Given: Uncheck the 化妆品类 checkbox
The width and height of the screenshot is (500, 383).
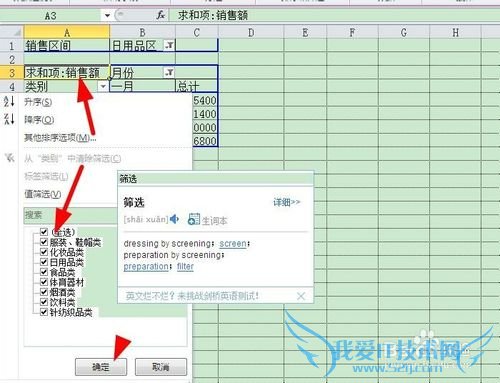Looking at the screenshot, I should (x=44, y=252).
